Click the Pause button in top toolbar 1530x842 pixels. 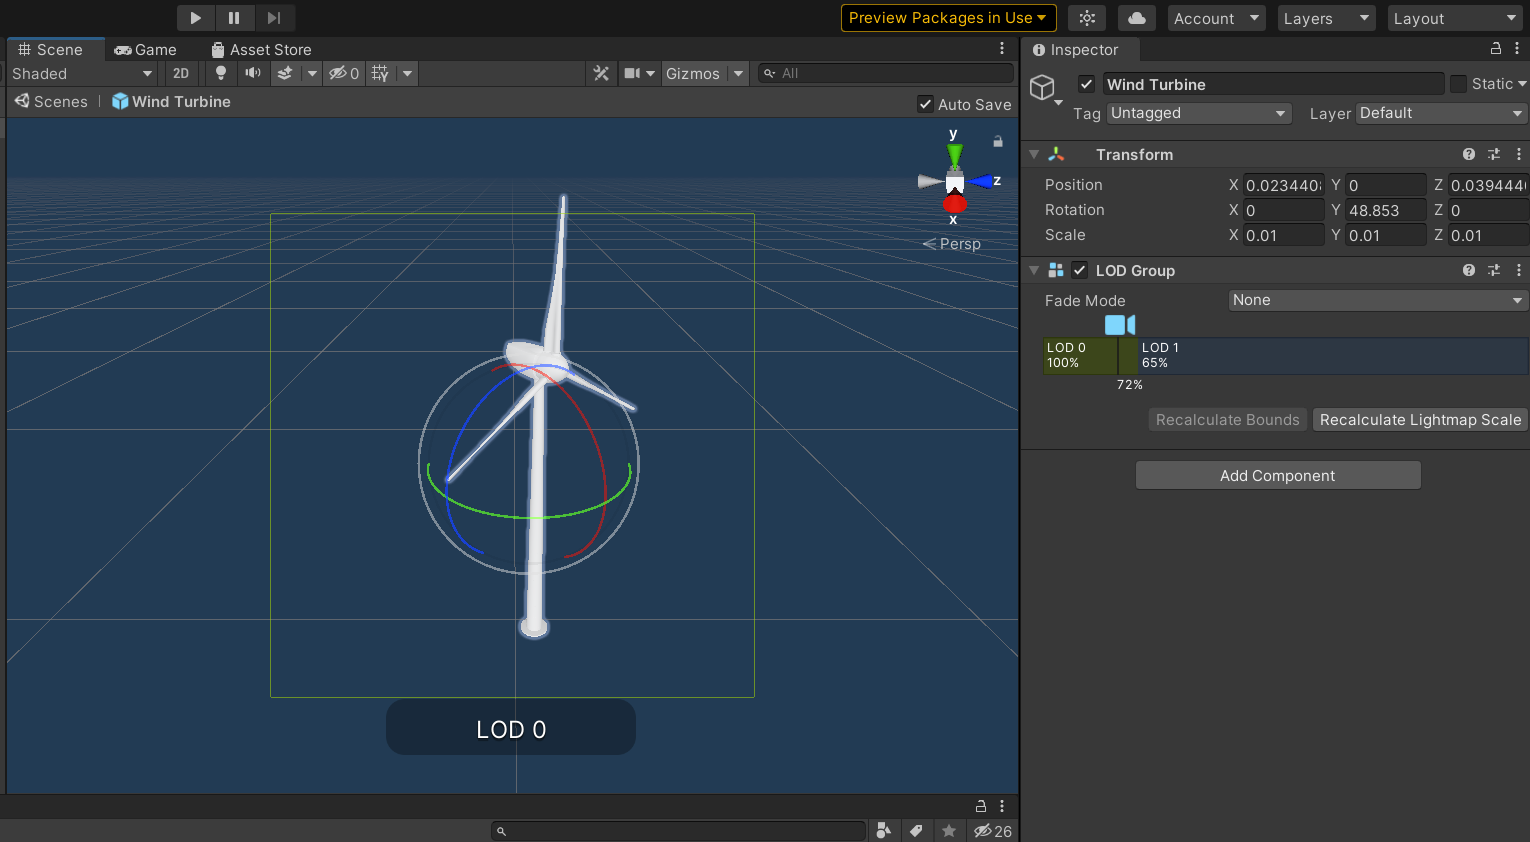pos(234,18)
